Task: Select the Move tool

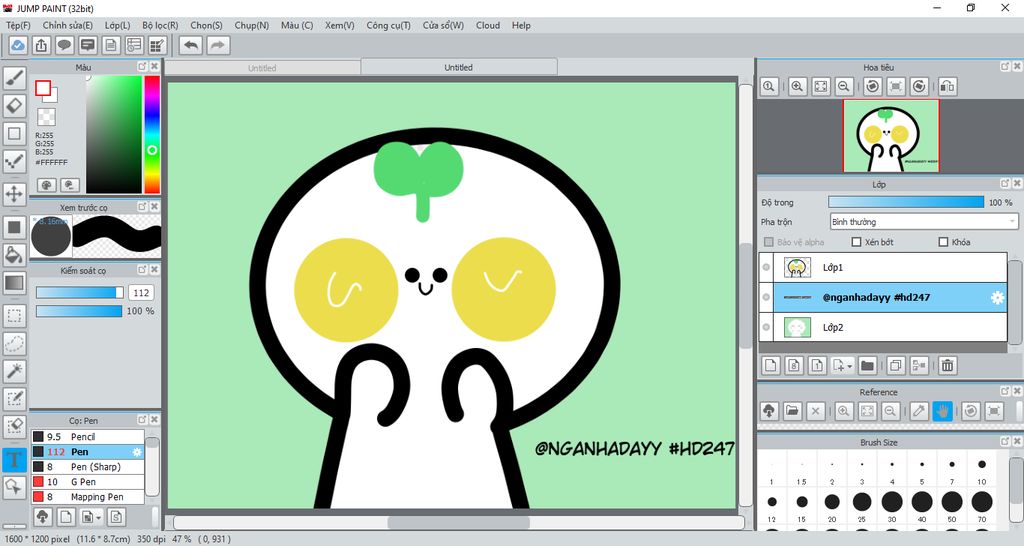Action: 14,193
